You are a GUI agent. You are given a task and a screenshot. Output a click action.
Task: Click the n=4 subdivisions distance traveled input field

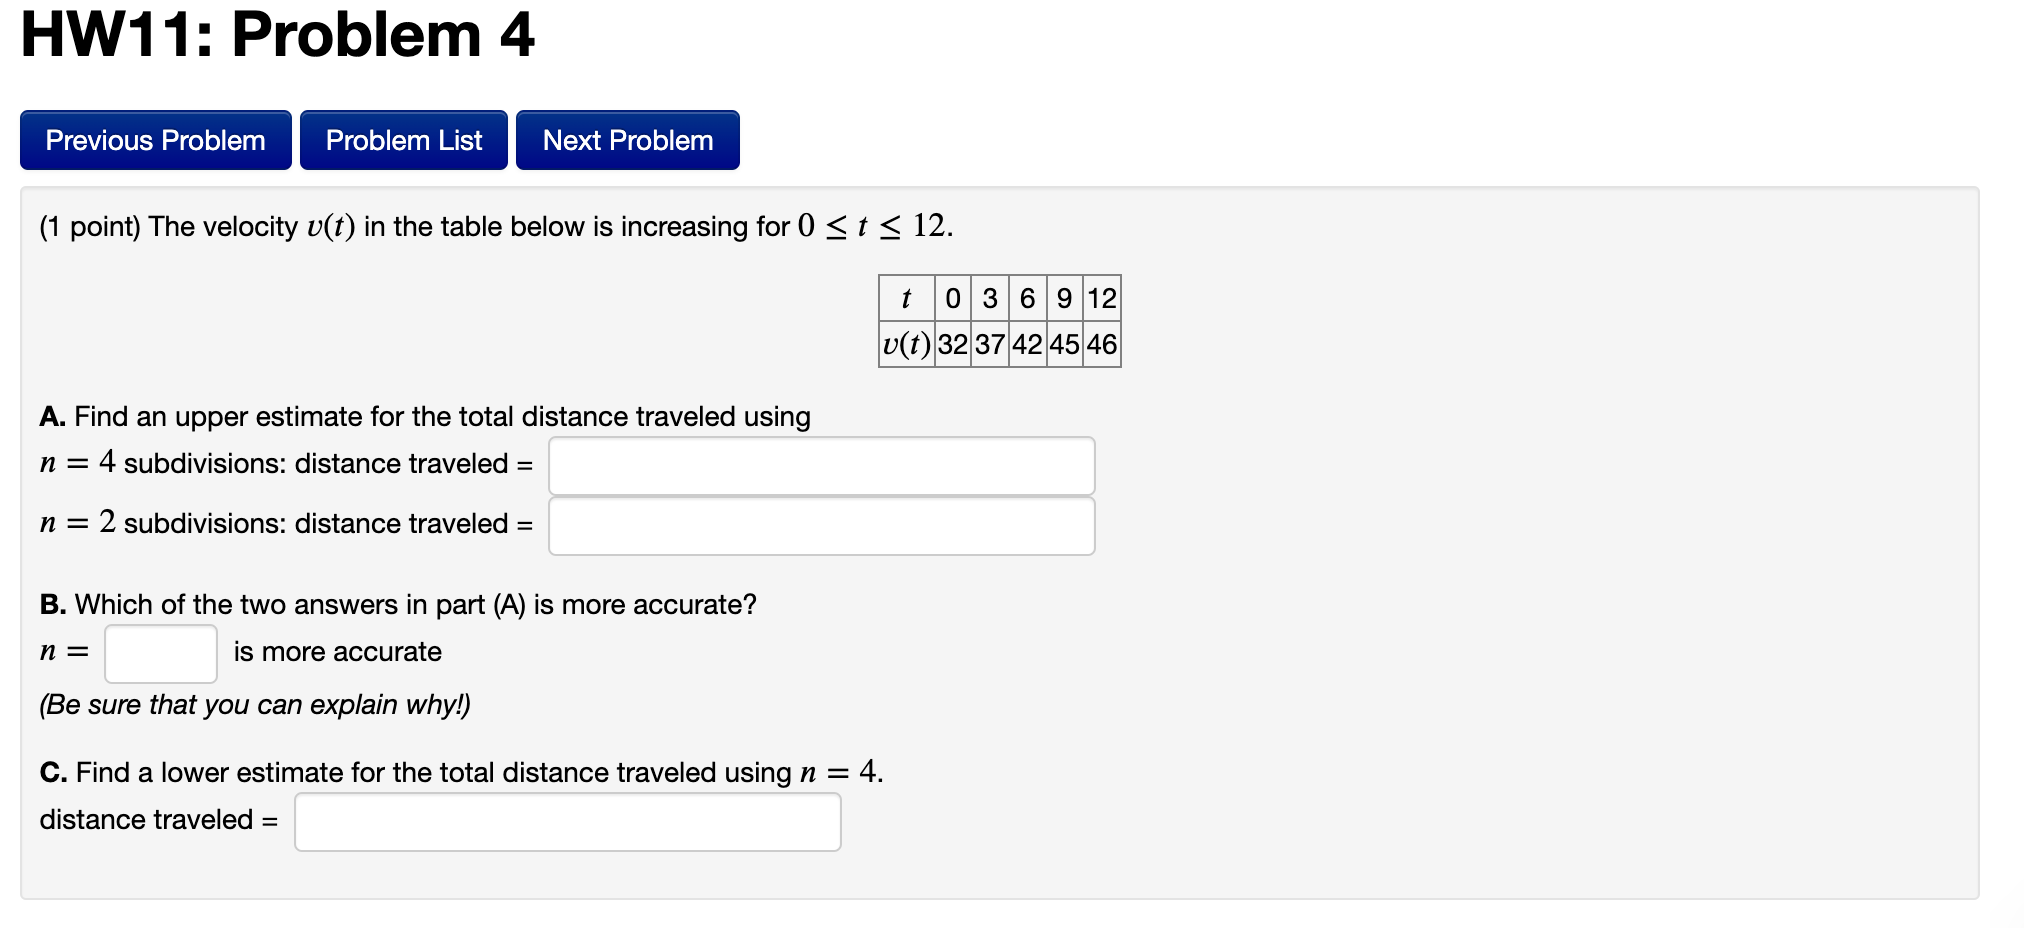pos(820,465)
